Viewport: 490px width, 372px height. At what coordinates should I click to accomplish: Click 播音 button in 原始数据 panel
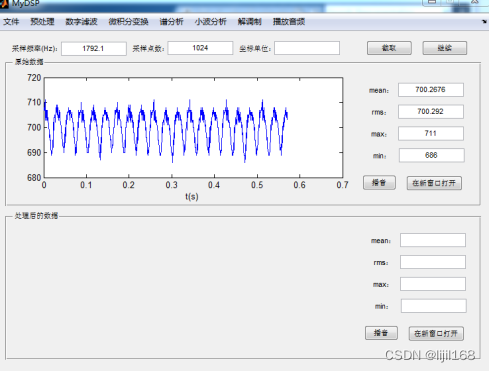379,183
